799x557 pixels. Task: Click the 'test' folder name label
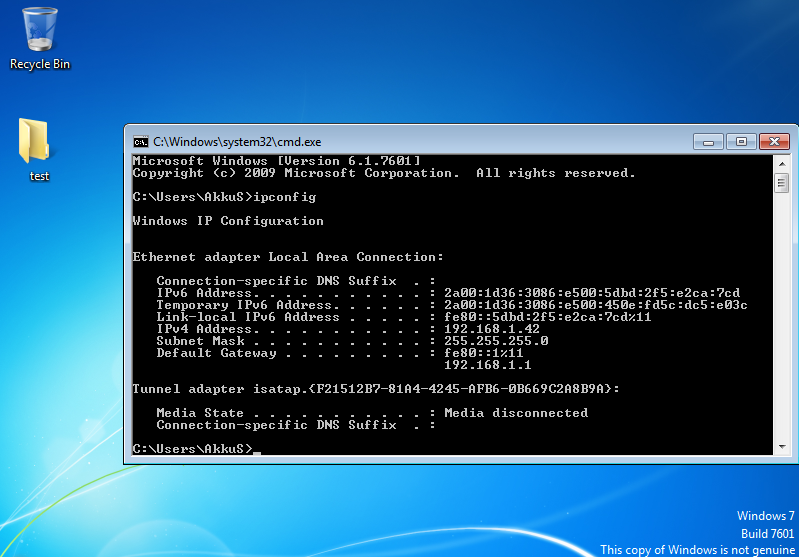(x=39, y=176)
